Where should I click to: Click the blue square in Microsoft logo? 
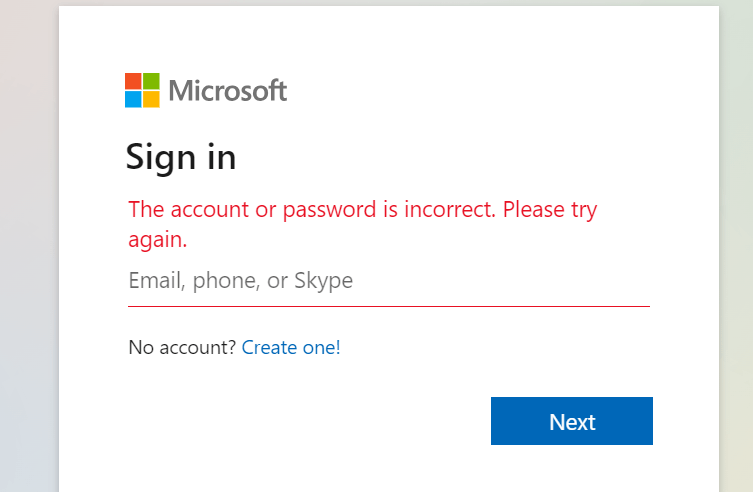[x=133, y=99]
